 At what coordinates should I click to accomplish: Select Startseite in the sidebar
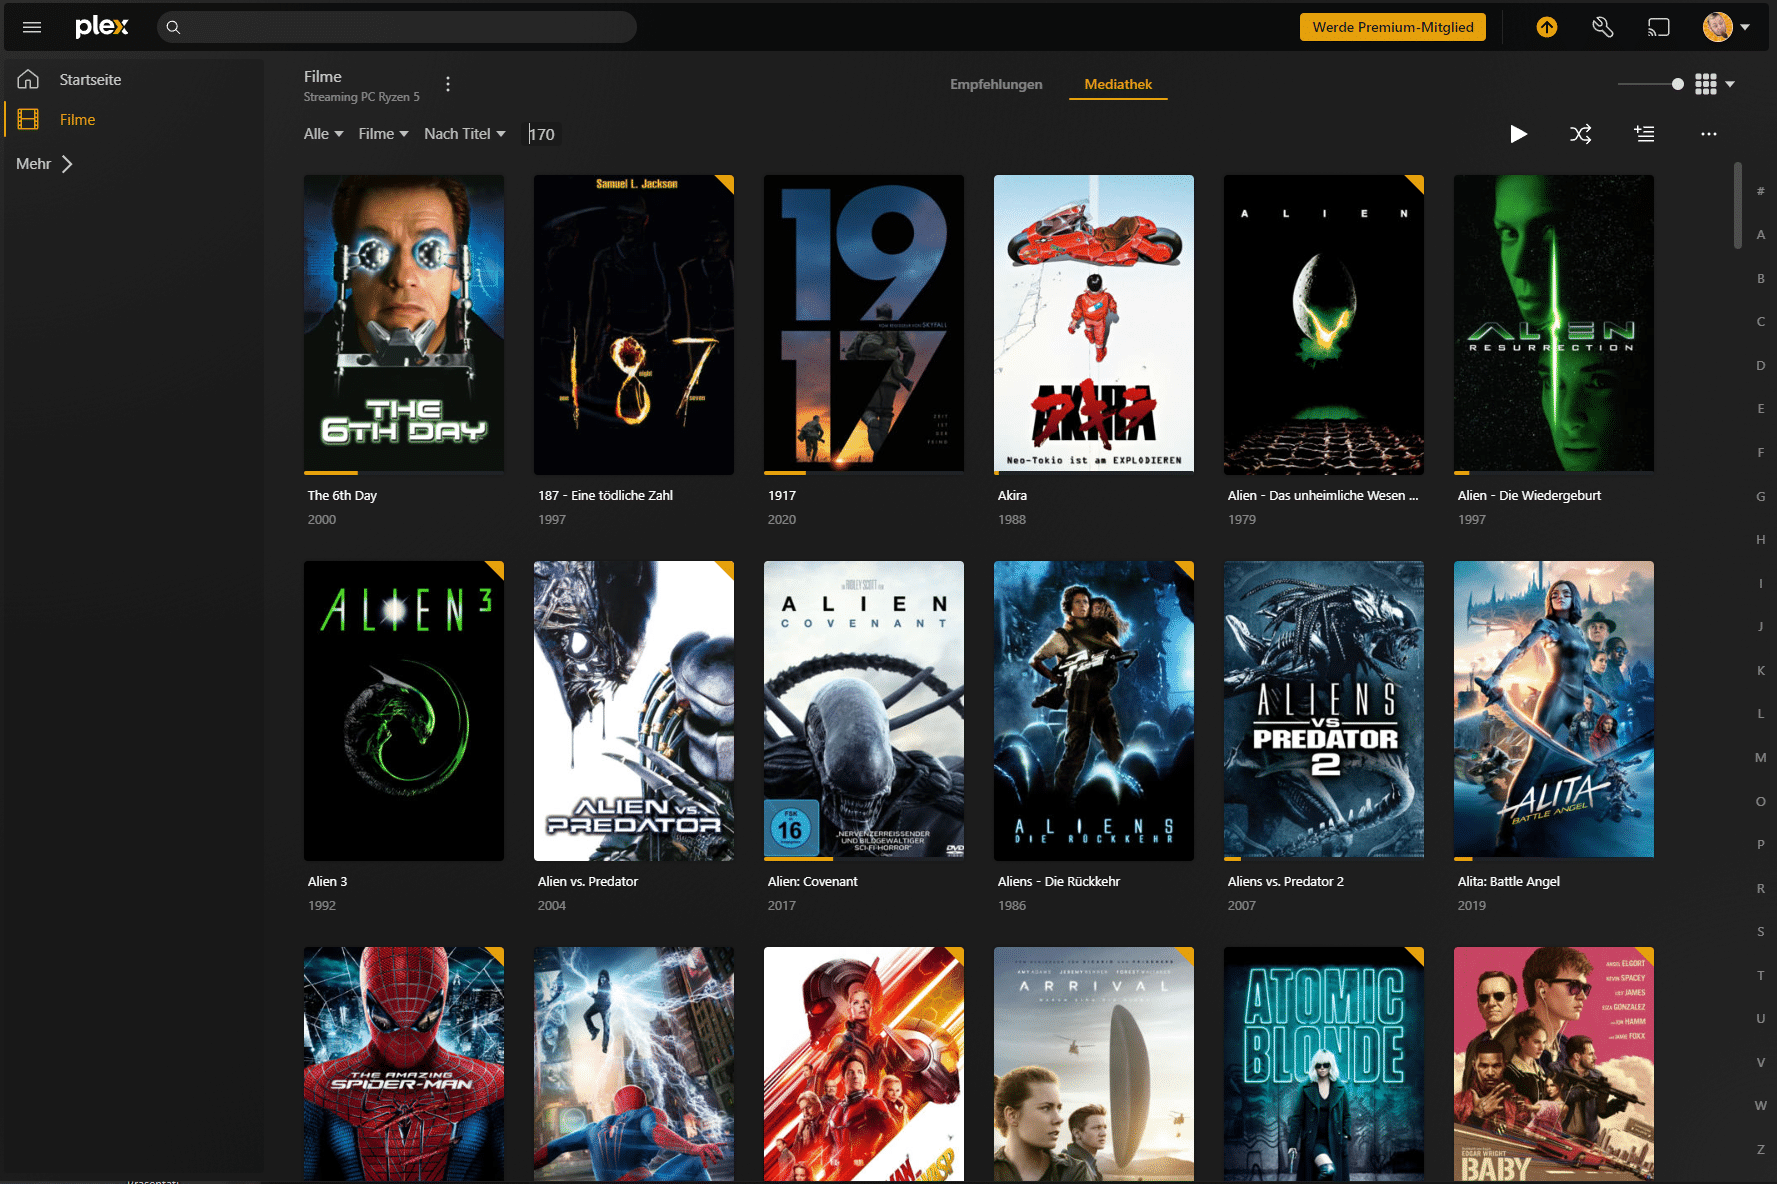coord(90,79)
